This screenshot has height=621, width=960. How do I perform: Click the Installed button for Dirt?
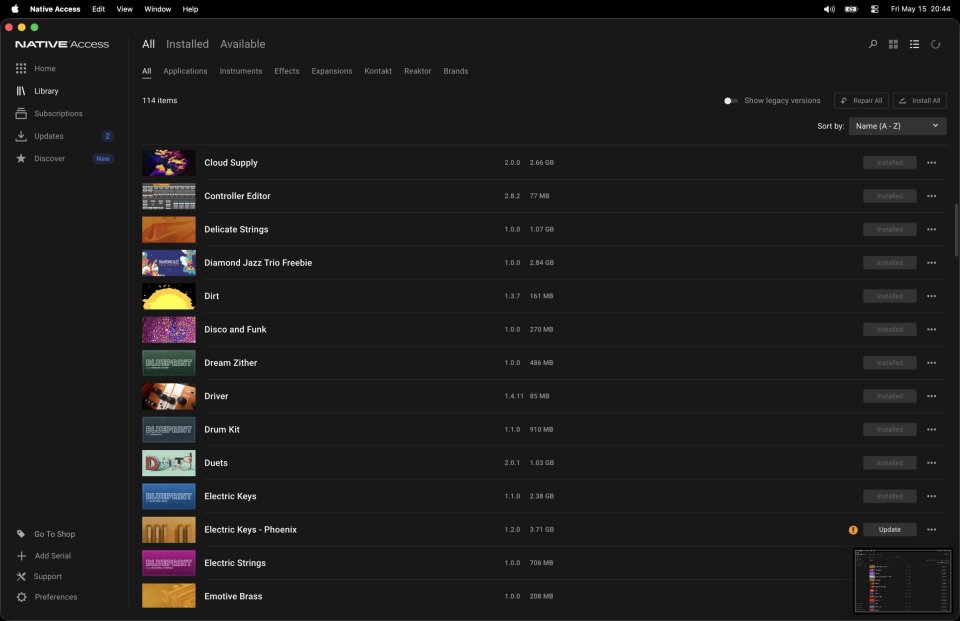[890, 296]
